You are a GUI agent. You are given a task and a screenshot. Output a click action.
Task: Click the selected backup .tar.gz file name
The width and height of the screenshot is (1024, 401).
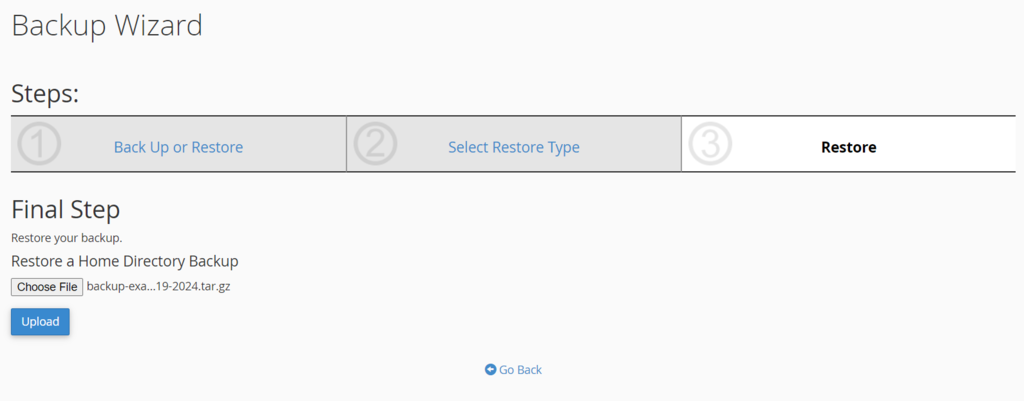(158, 287)
